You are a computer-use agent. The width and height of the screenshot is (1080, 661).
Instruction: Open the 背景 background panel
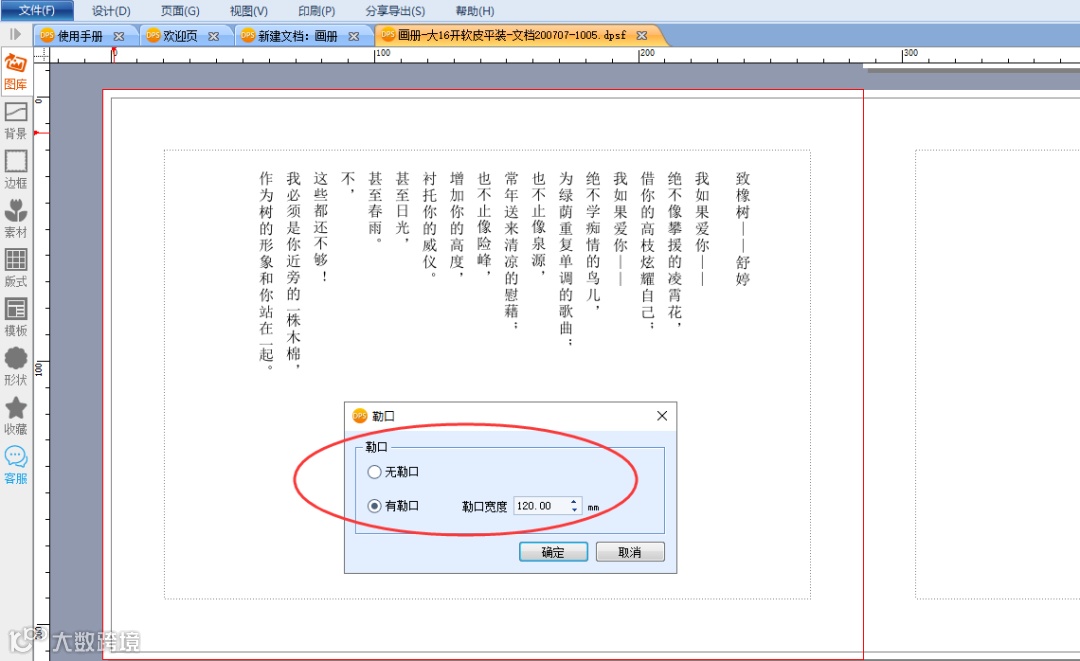pyautogui.click(x=15, y=120)
